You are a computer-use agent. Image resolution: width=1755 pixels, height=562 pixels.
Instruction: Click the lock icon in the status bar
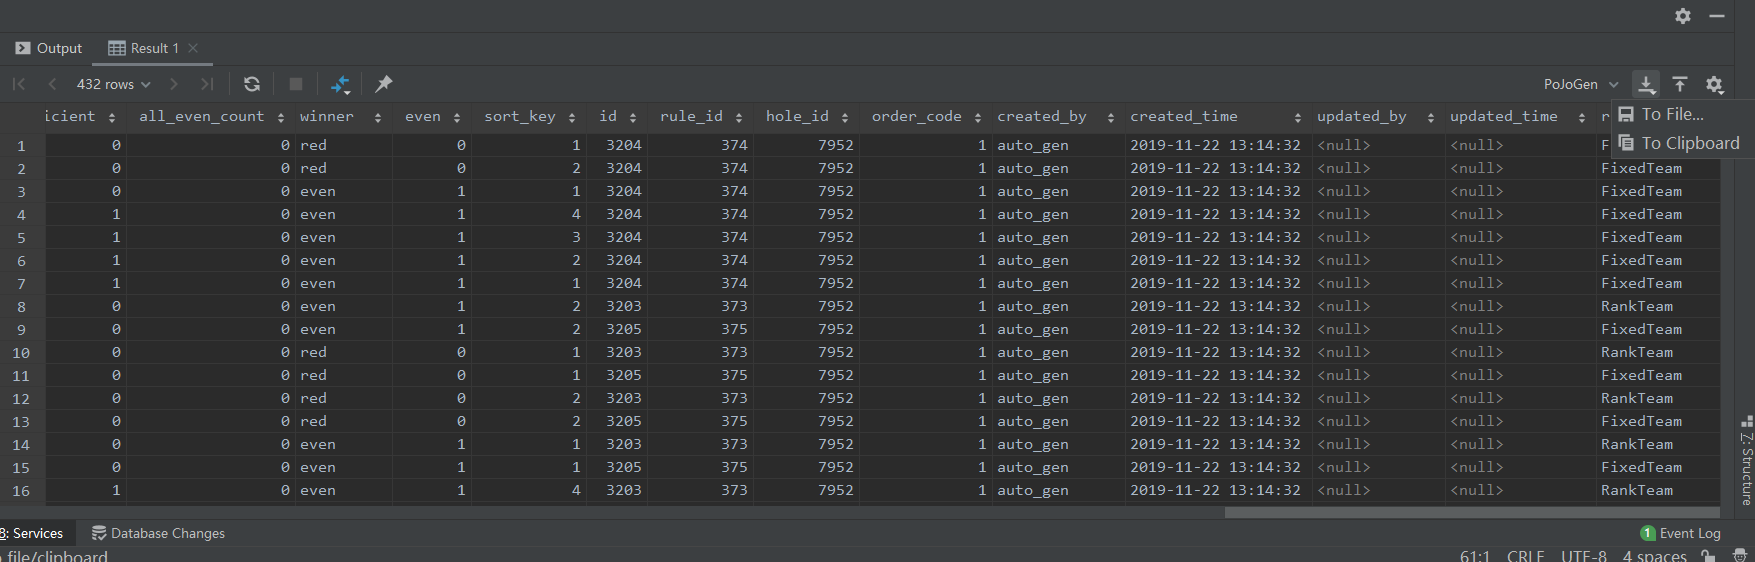(x=1708, y=556)
